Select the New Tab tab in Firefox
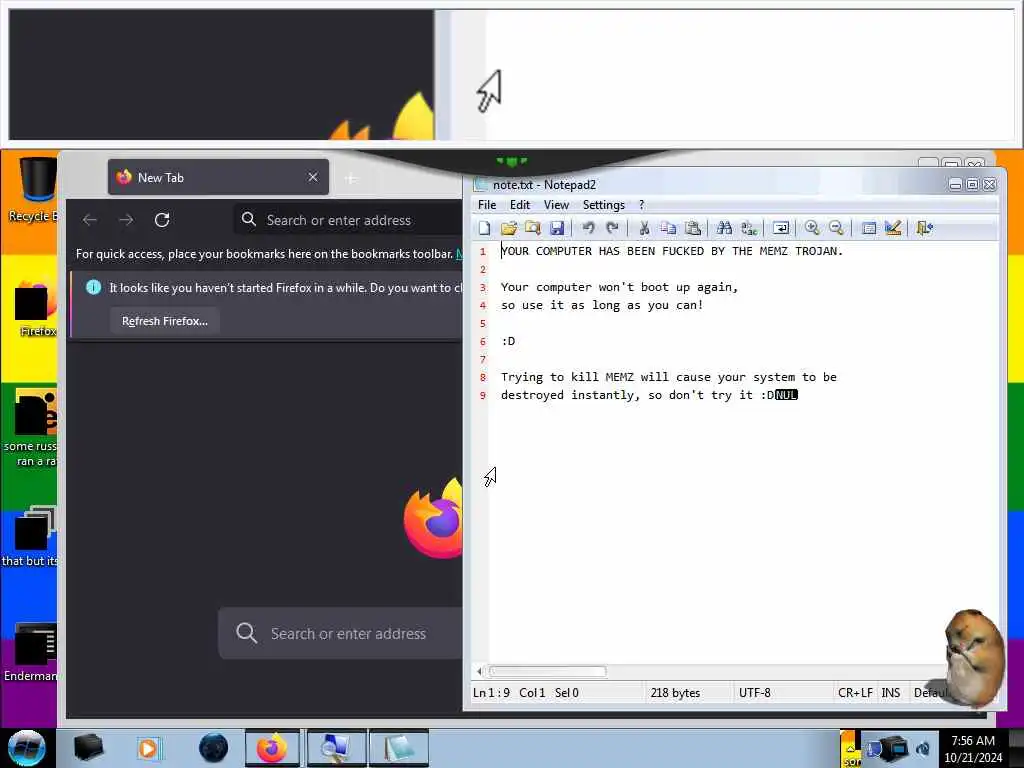Image resolution: width=1024 pixels, height=768 pixels. (218, 177)
